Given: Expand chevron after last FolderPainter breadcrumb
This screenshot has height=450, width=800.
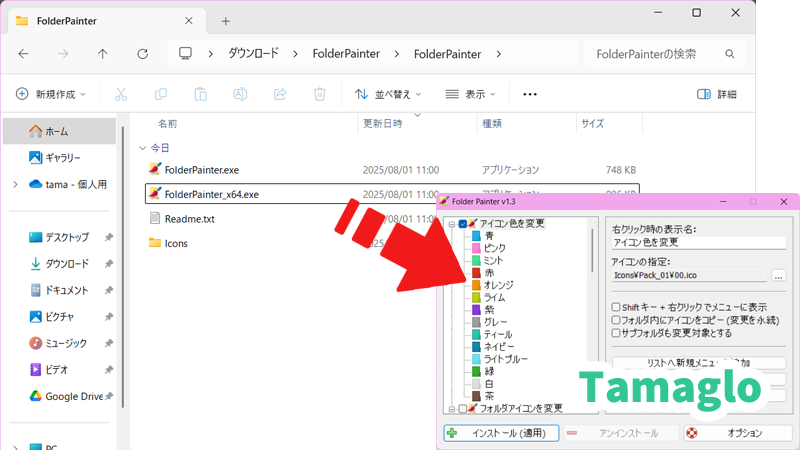Looking at the screenshot, I should [x=498, y=54].
